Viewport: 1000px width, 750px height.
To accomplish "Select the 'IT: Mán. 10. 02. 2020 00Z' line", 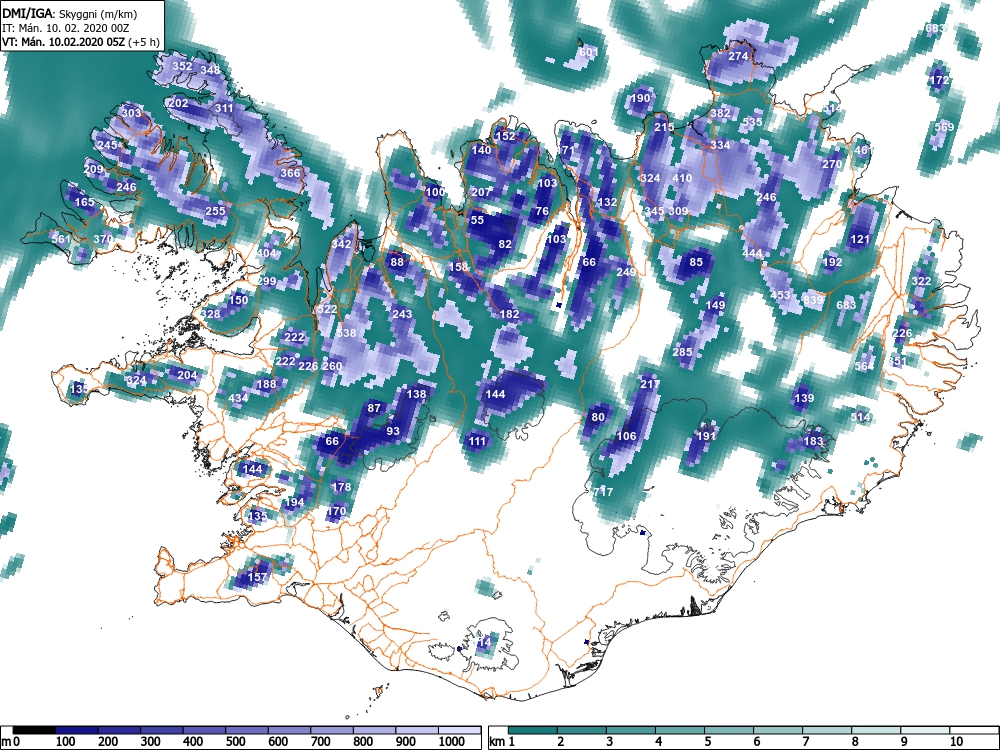I will click(x=66, y=28).
